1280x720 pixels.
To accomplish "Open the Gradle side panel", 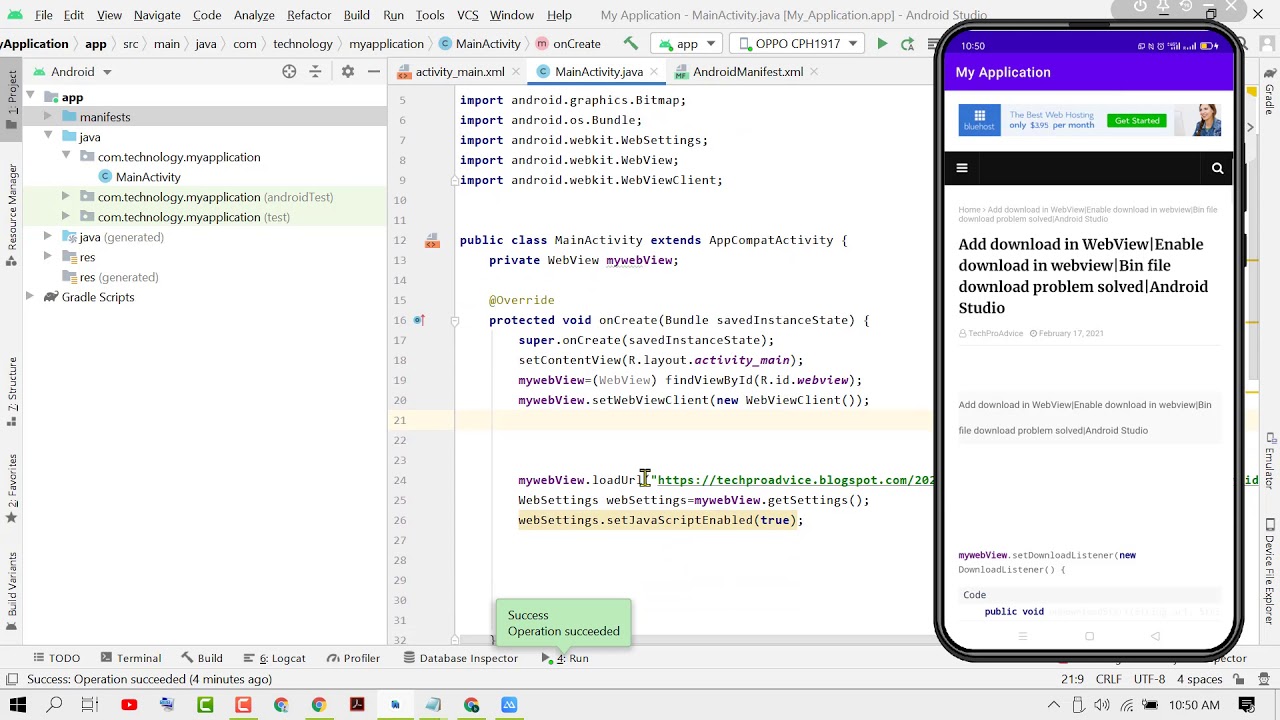I will pyautogui.click(x=1270, y=93).
